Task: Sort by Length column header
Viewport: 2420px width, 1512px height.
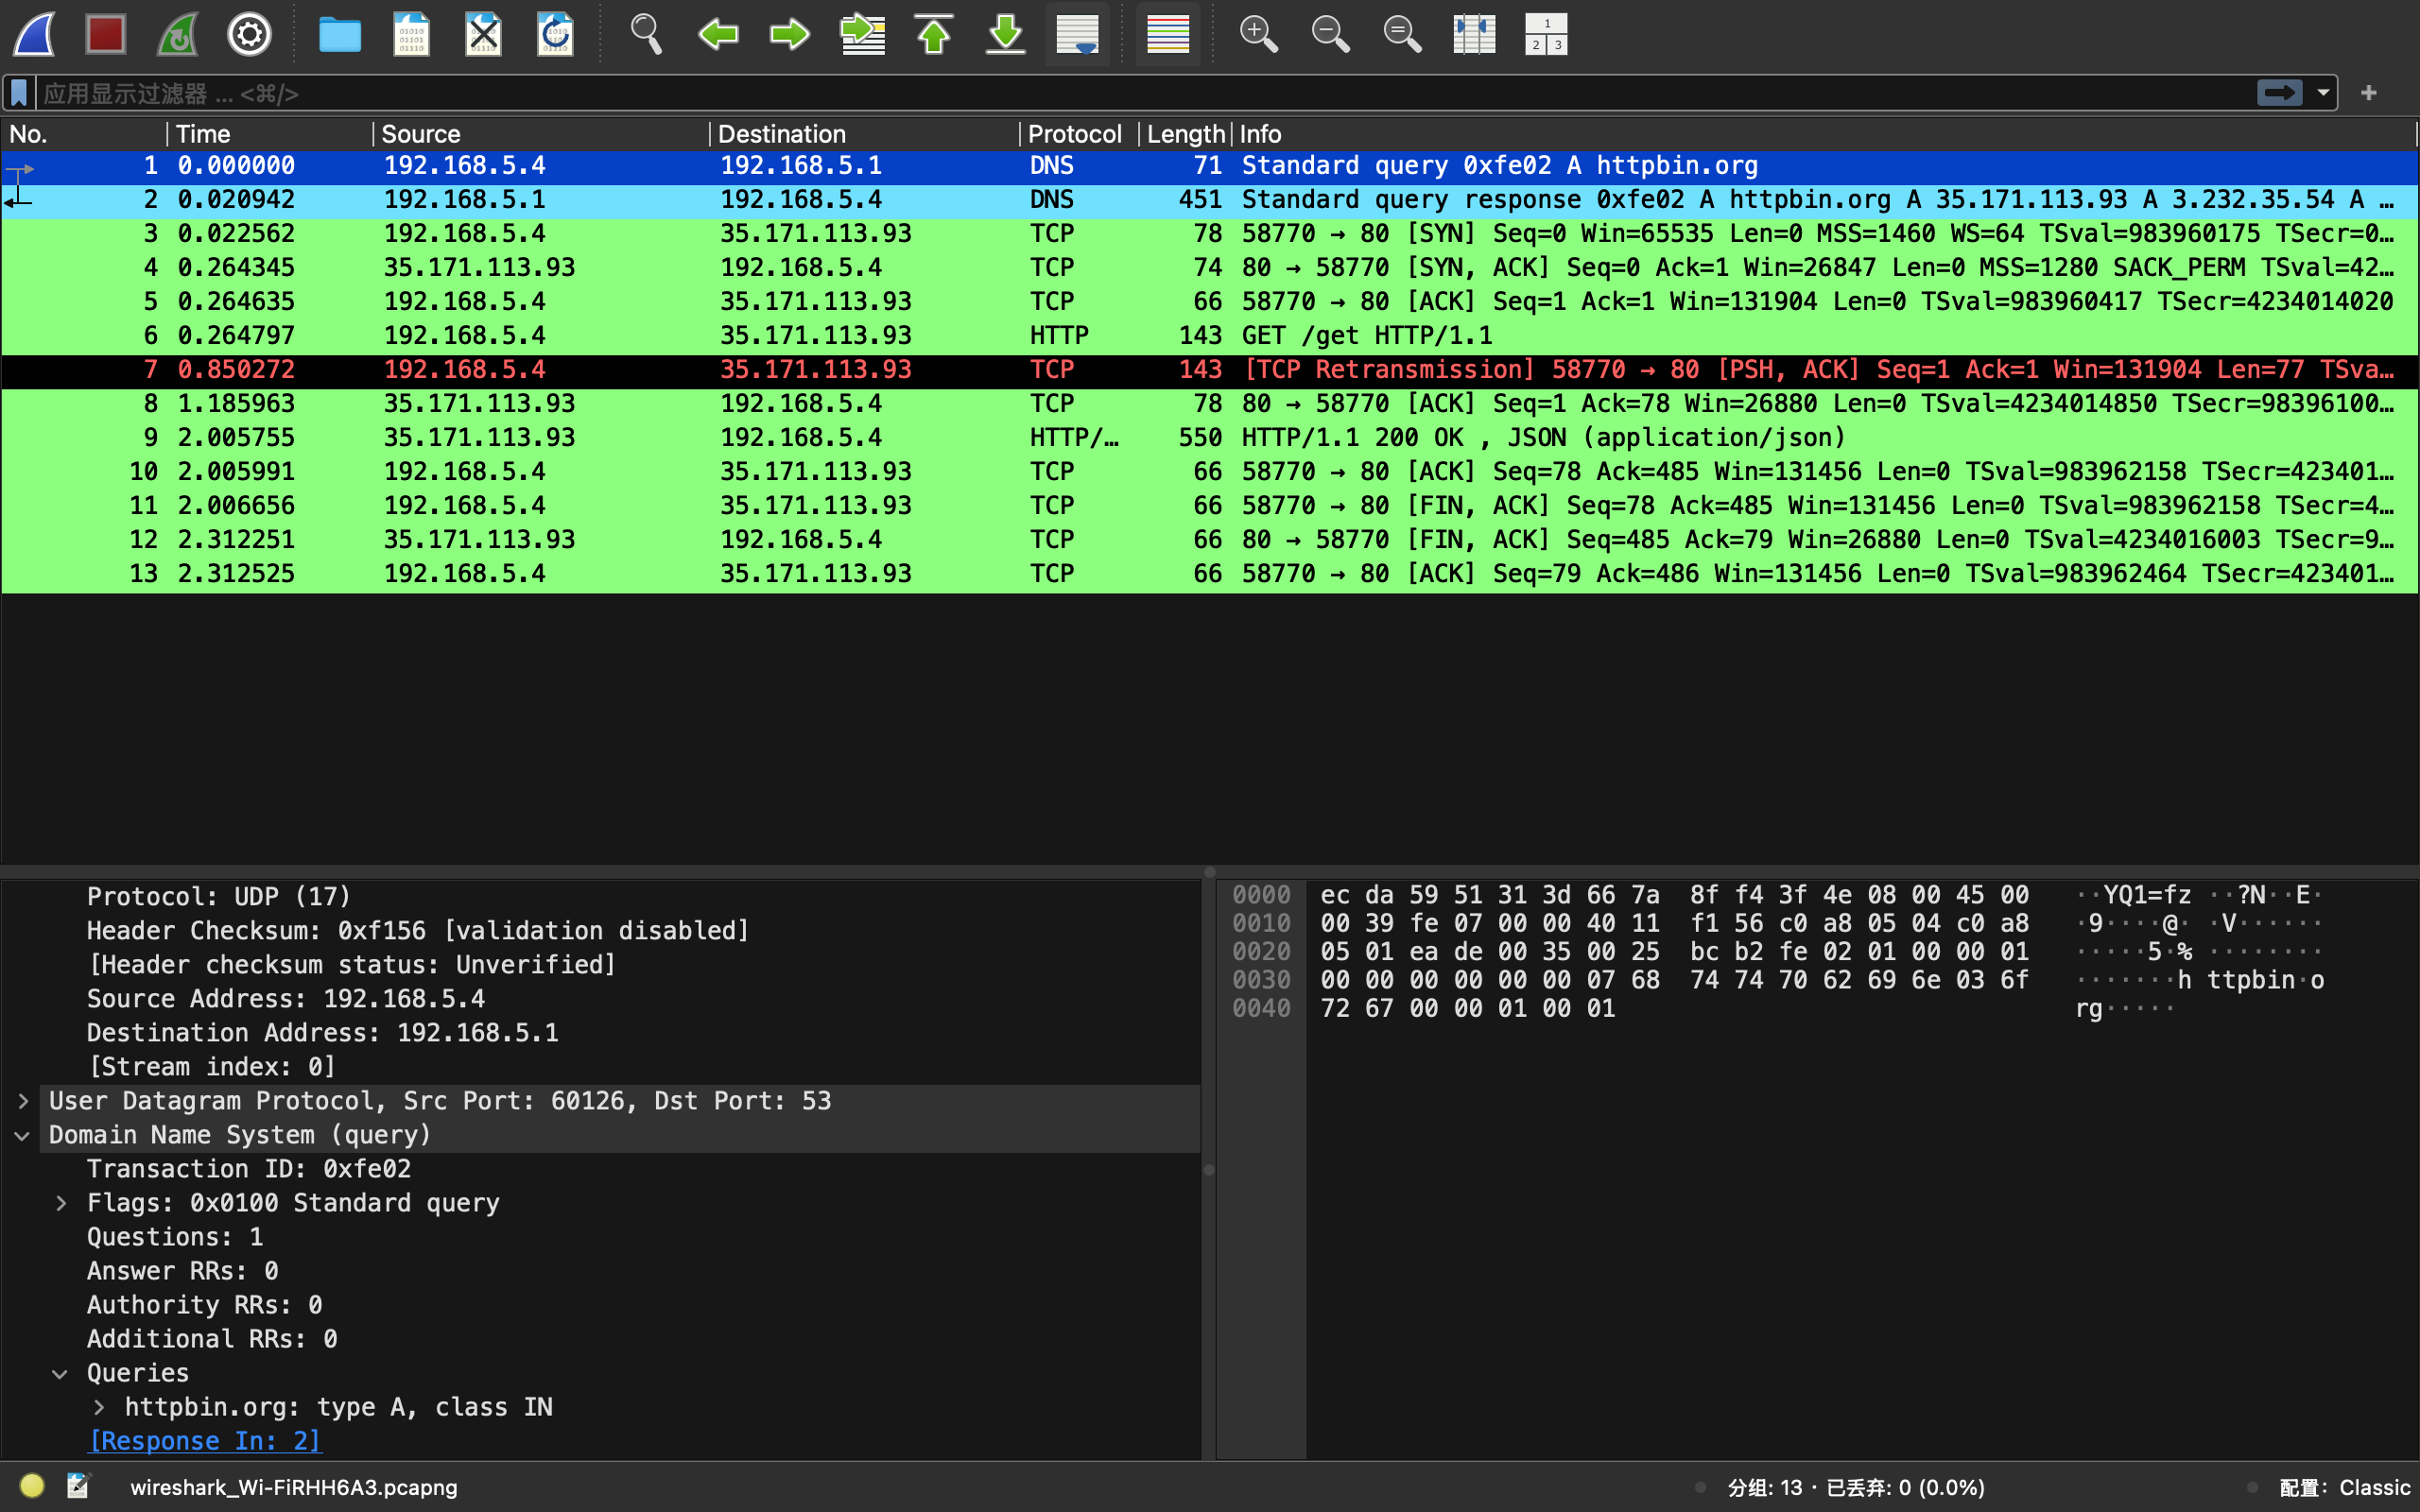Action: (x=1185, y=134)
